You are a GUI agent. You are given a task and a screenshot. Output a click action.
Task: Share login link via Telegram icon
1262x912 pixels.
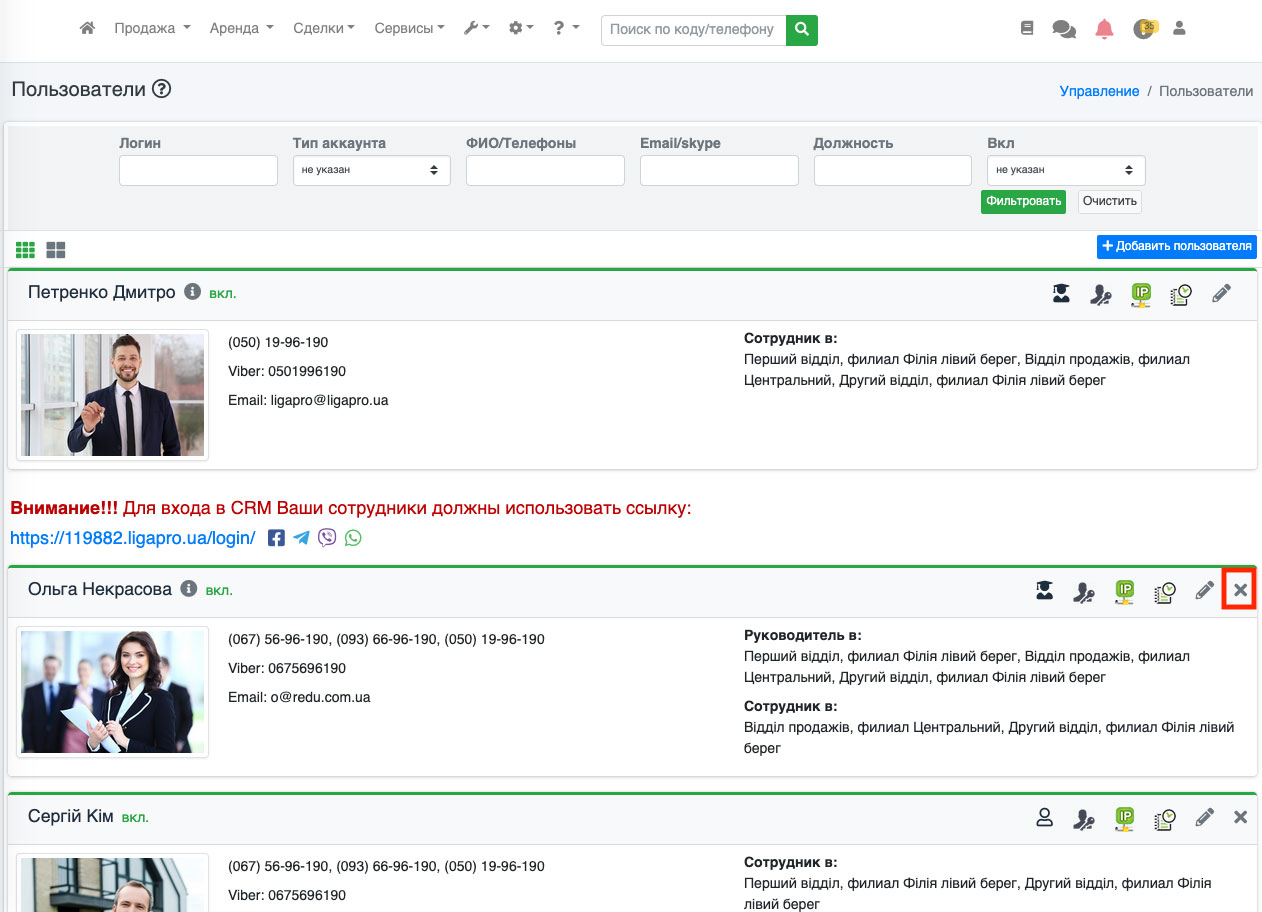point(301,538)
